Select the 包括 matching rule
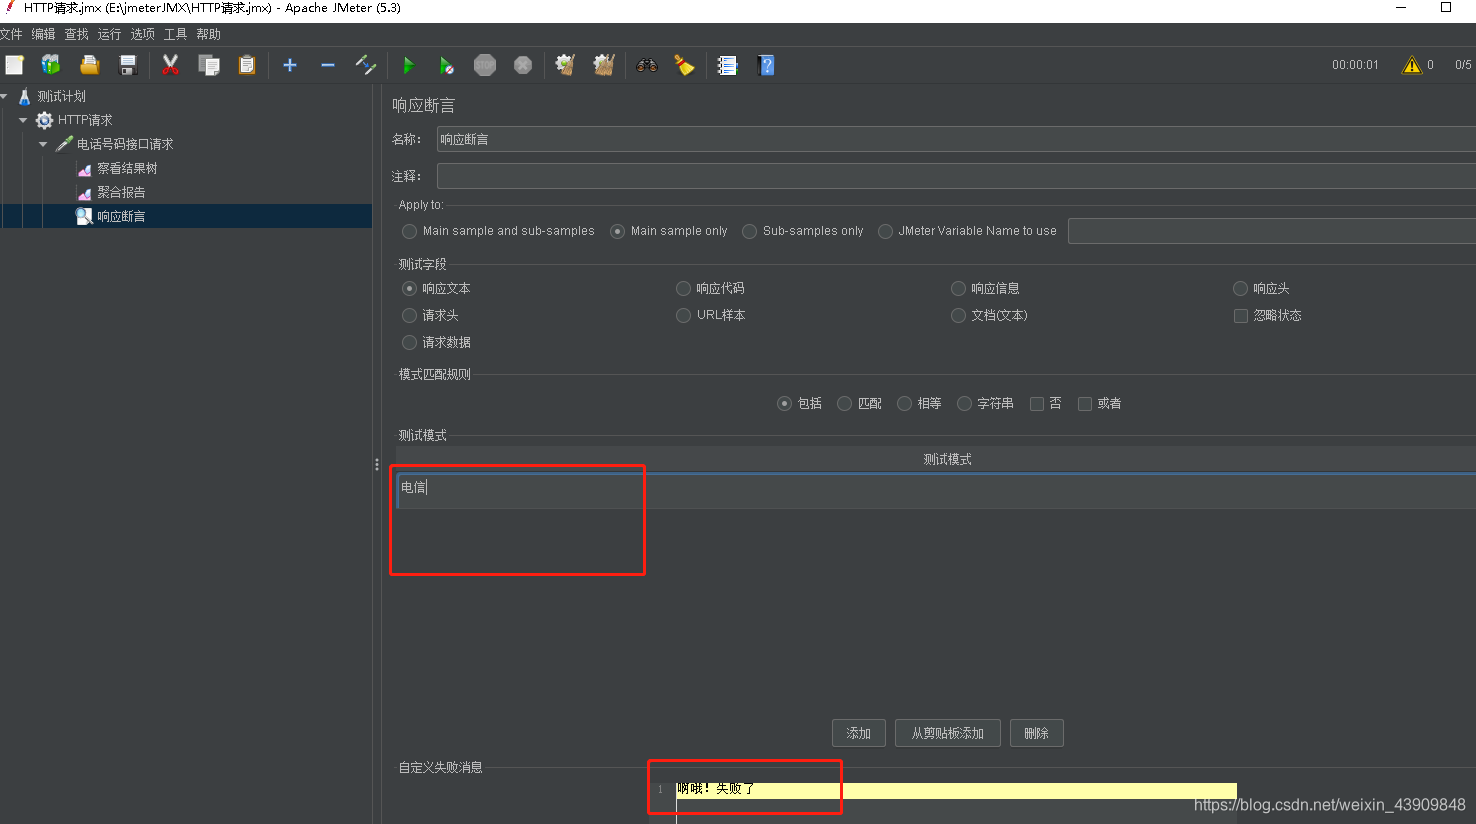The image size is (1476, 824). [784, 403]
